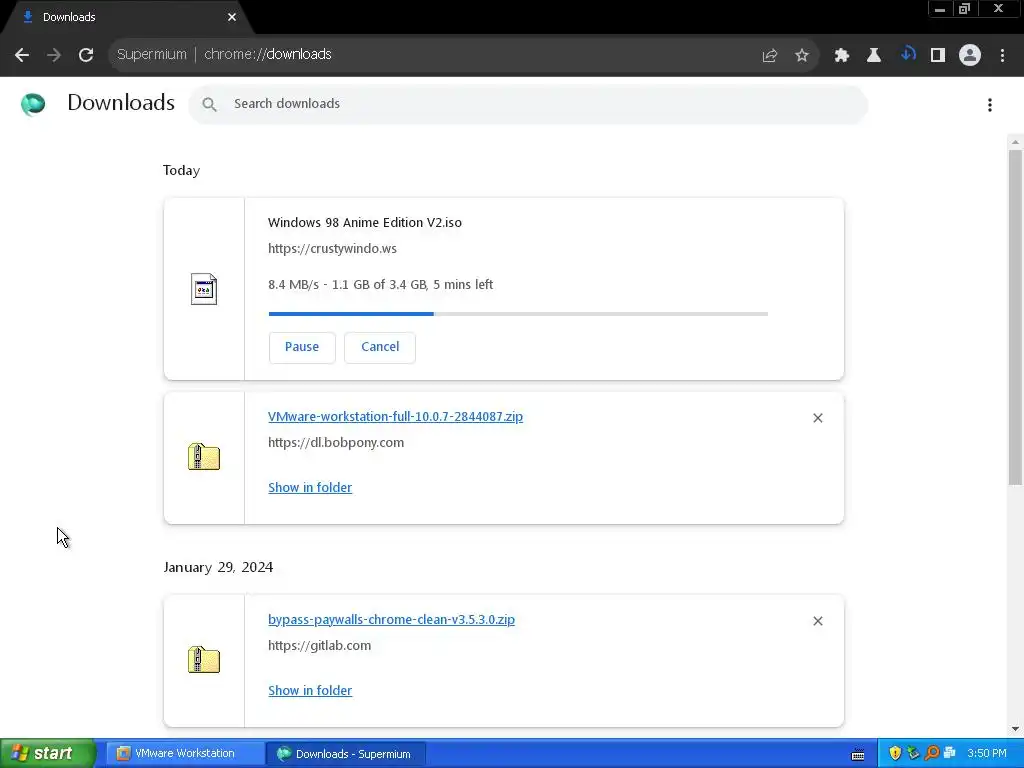Click the forward navigation arrow
1024x768 pixels.
54,55
